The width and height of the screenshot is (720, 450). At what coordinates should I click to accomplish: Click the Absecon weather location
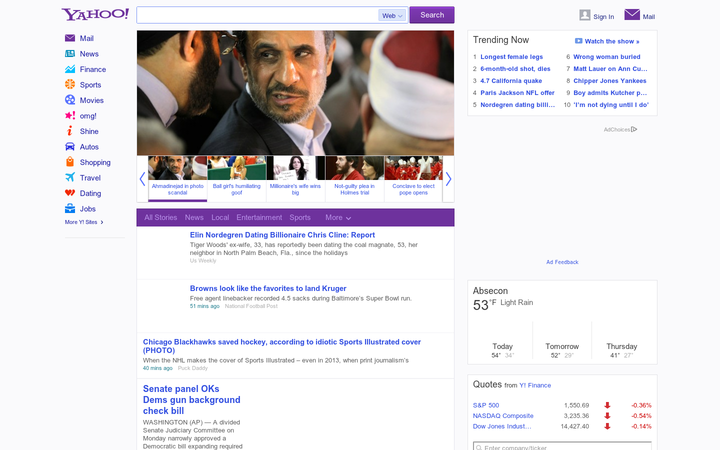[490, 291]
